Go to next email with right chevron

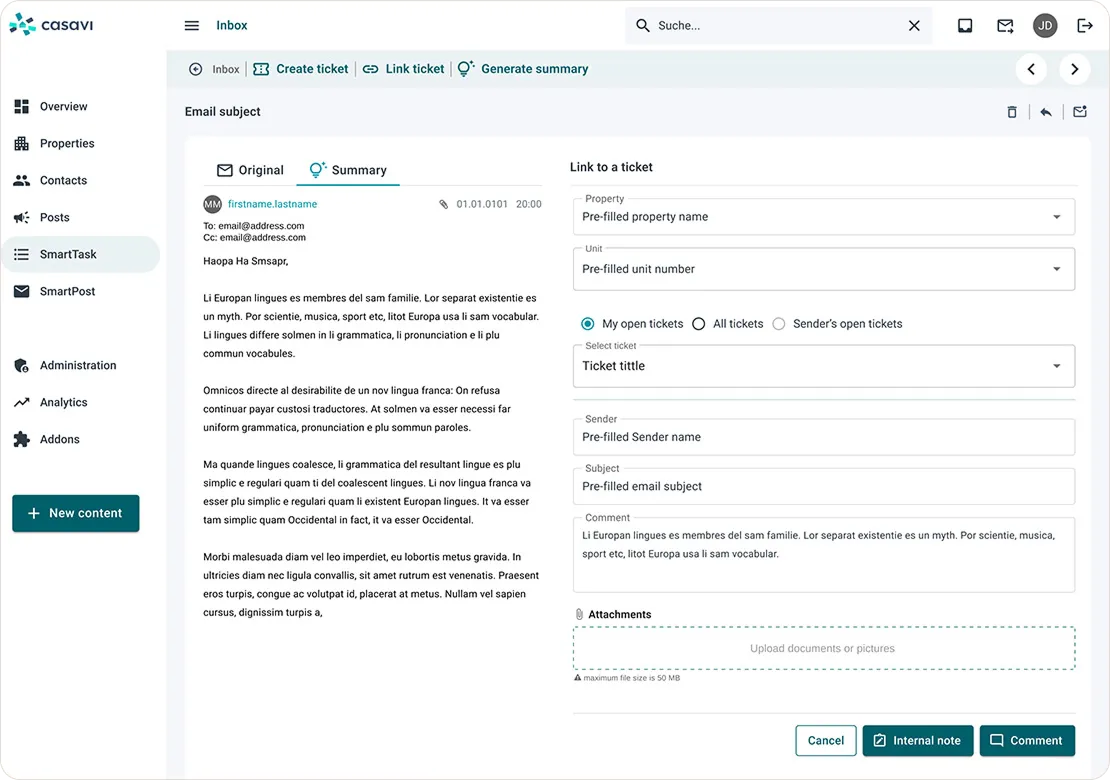pos(1075,69)
